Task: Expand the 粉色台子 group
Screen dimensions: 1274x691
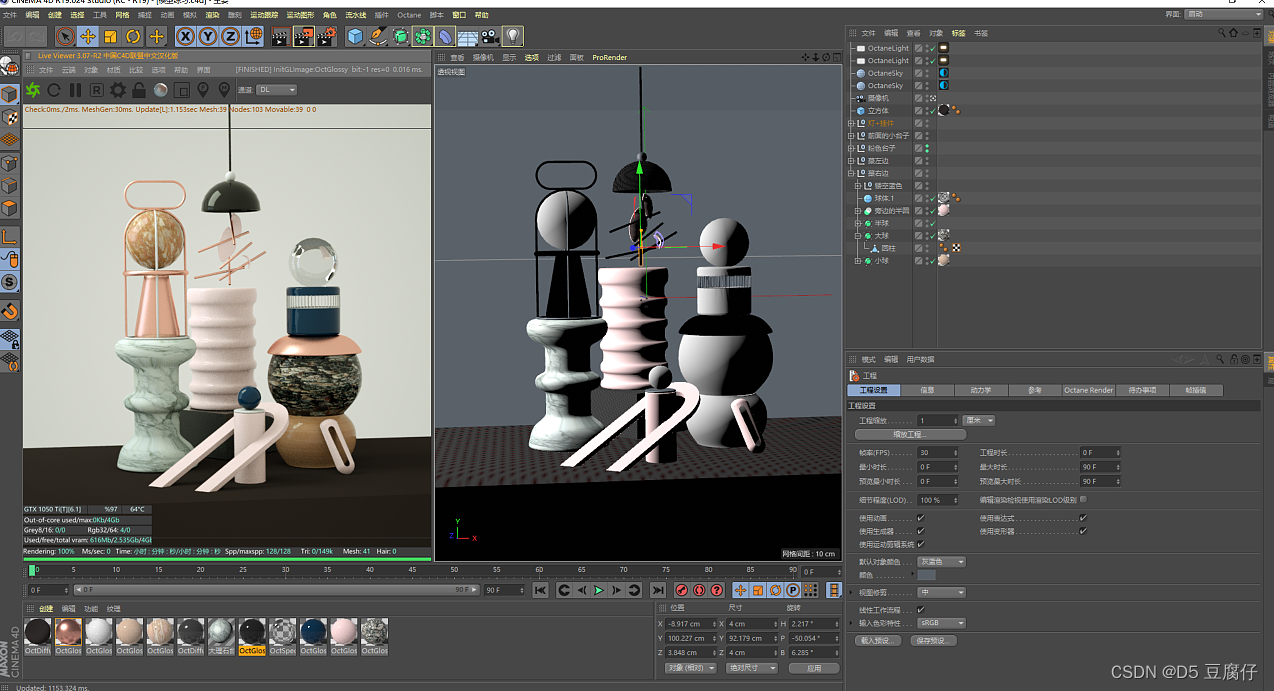Action: click(851, 148)
